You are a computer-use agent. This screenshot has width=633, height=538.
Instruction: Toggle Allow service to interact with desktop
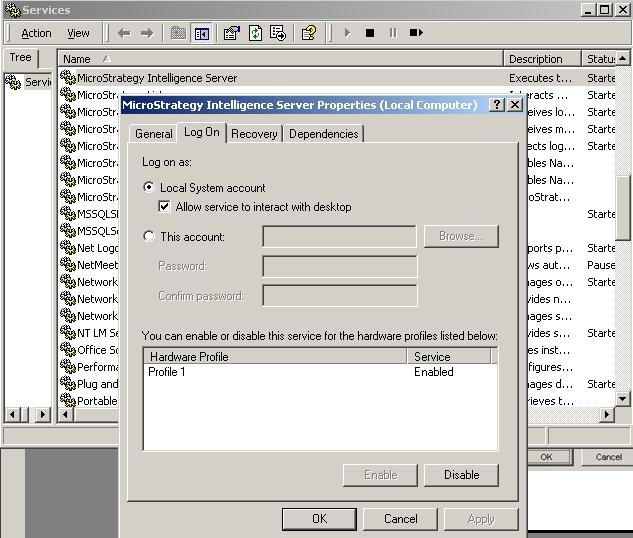click(164, 207)
